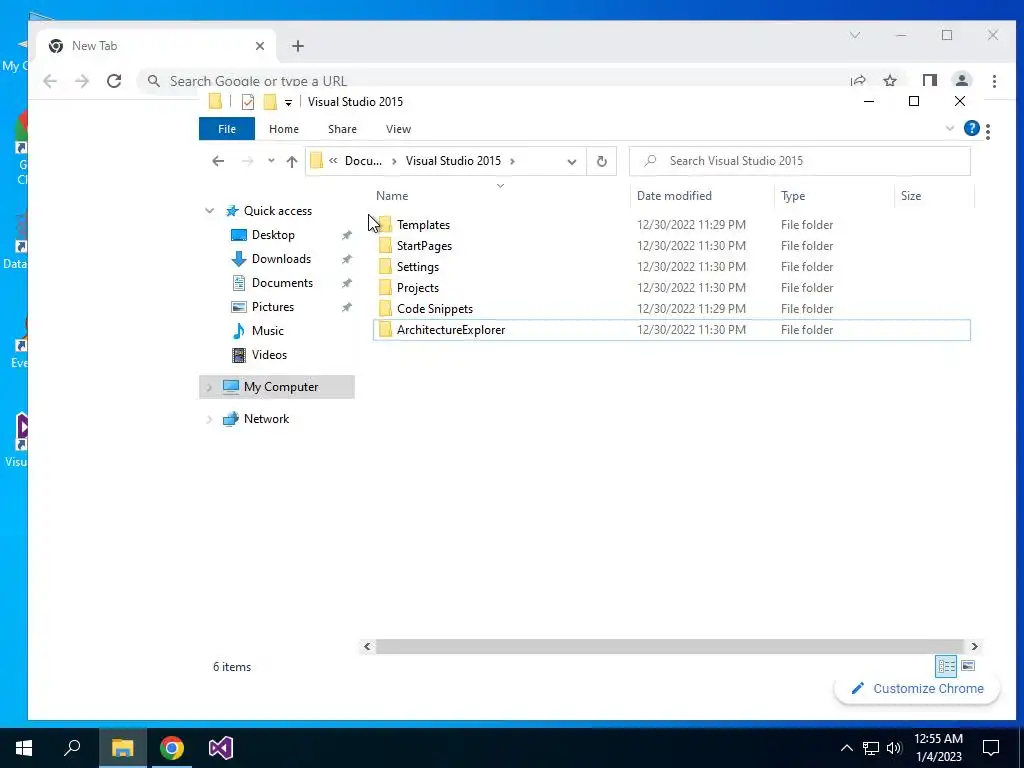Switch to the Share ribbon tab

342,129
